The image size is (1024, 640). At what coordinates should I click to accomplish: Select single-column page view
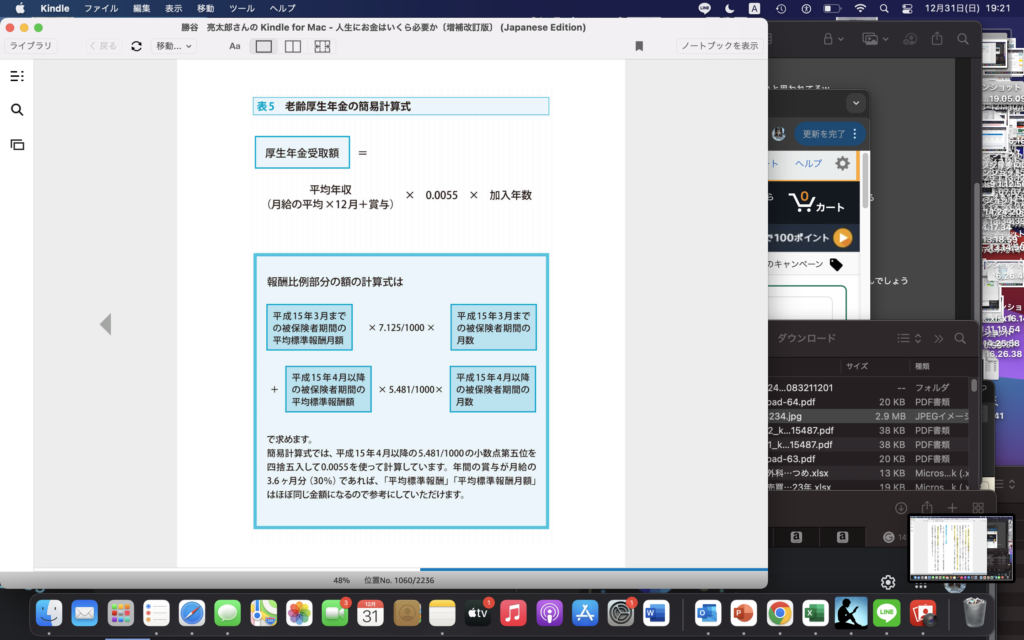(x=264, y=46)
